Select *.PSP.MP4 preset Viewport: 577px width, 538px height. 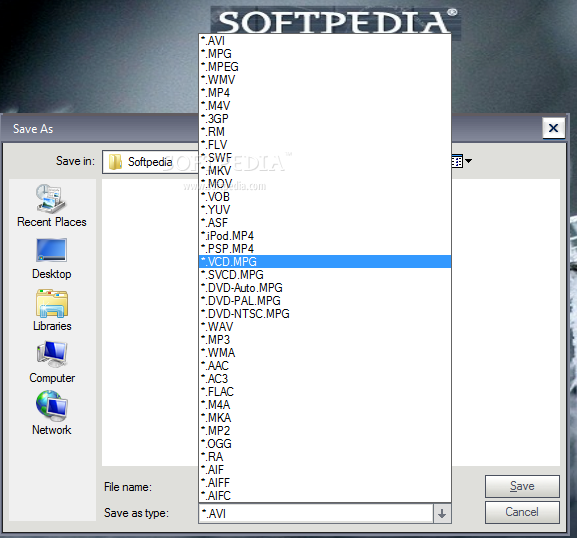(325, 249)
